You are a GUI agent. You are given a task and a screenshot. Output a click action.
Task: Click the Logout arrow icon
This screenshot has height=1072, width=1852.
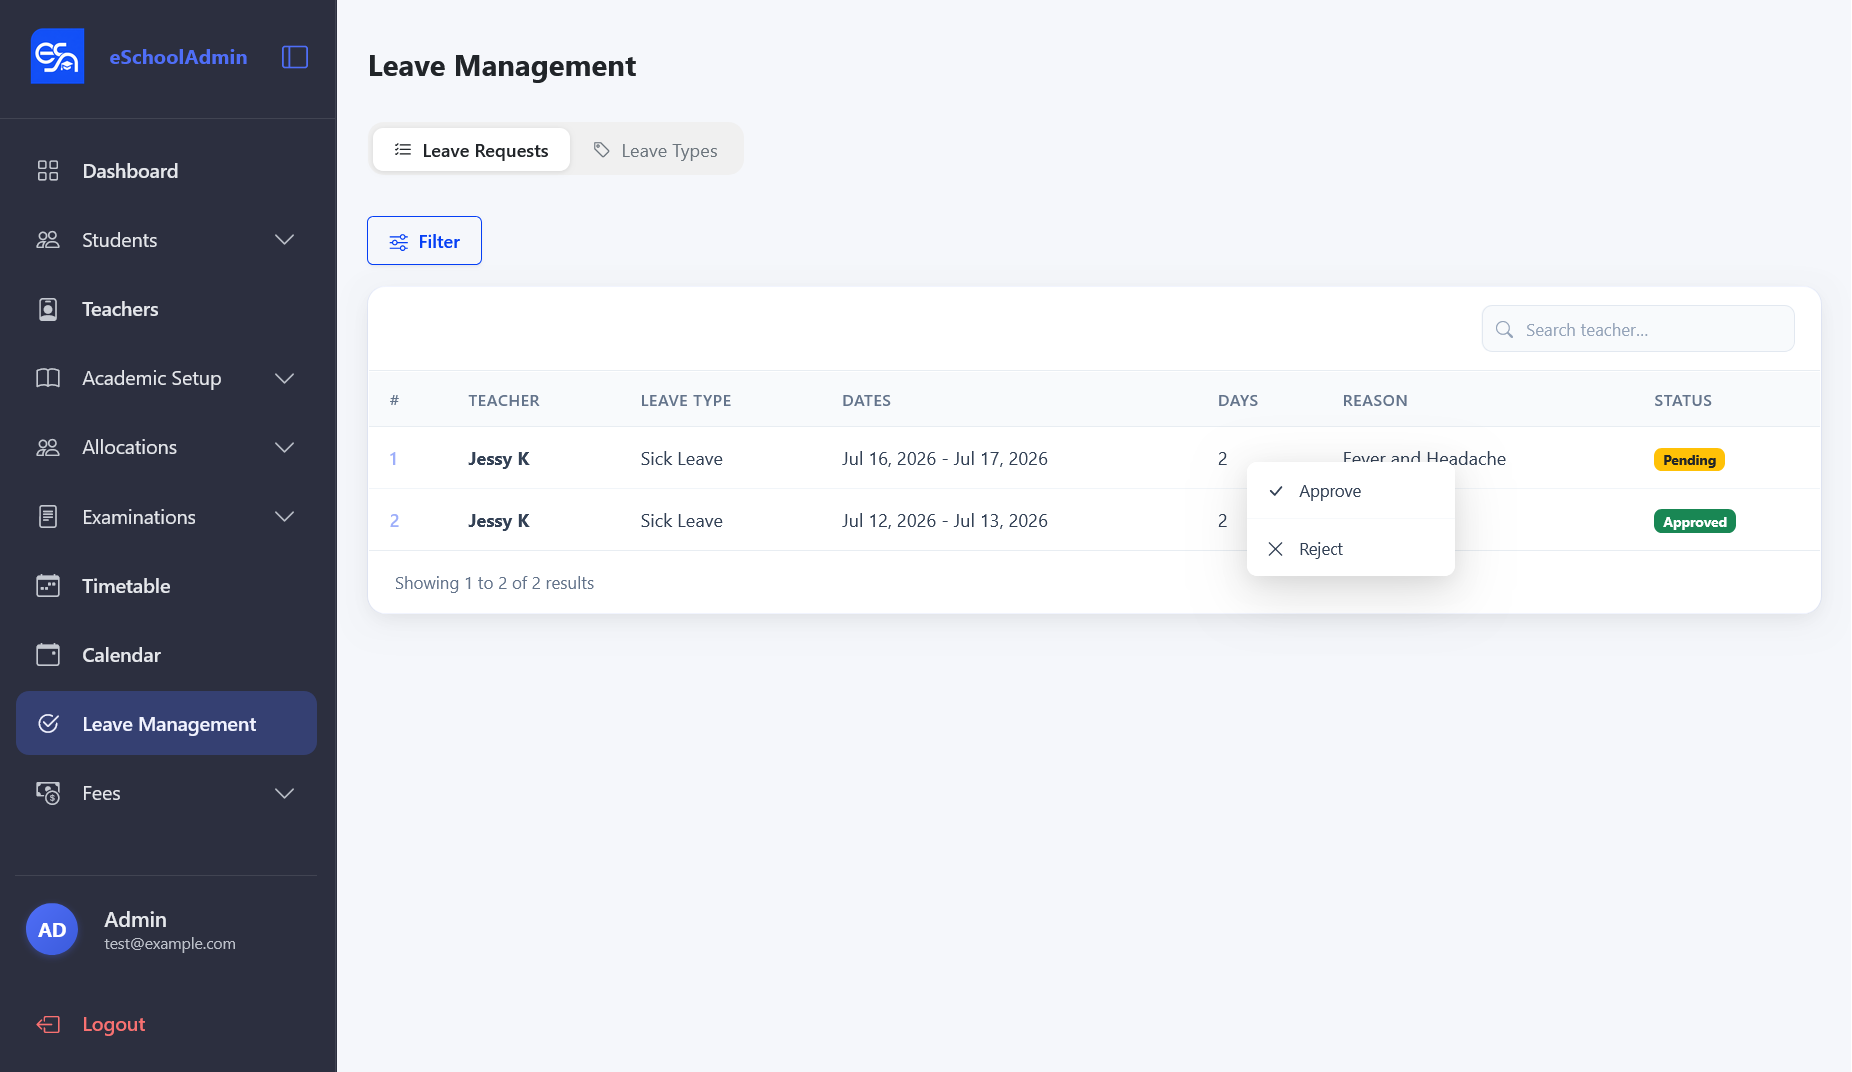point(48,1024)
